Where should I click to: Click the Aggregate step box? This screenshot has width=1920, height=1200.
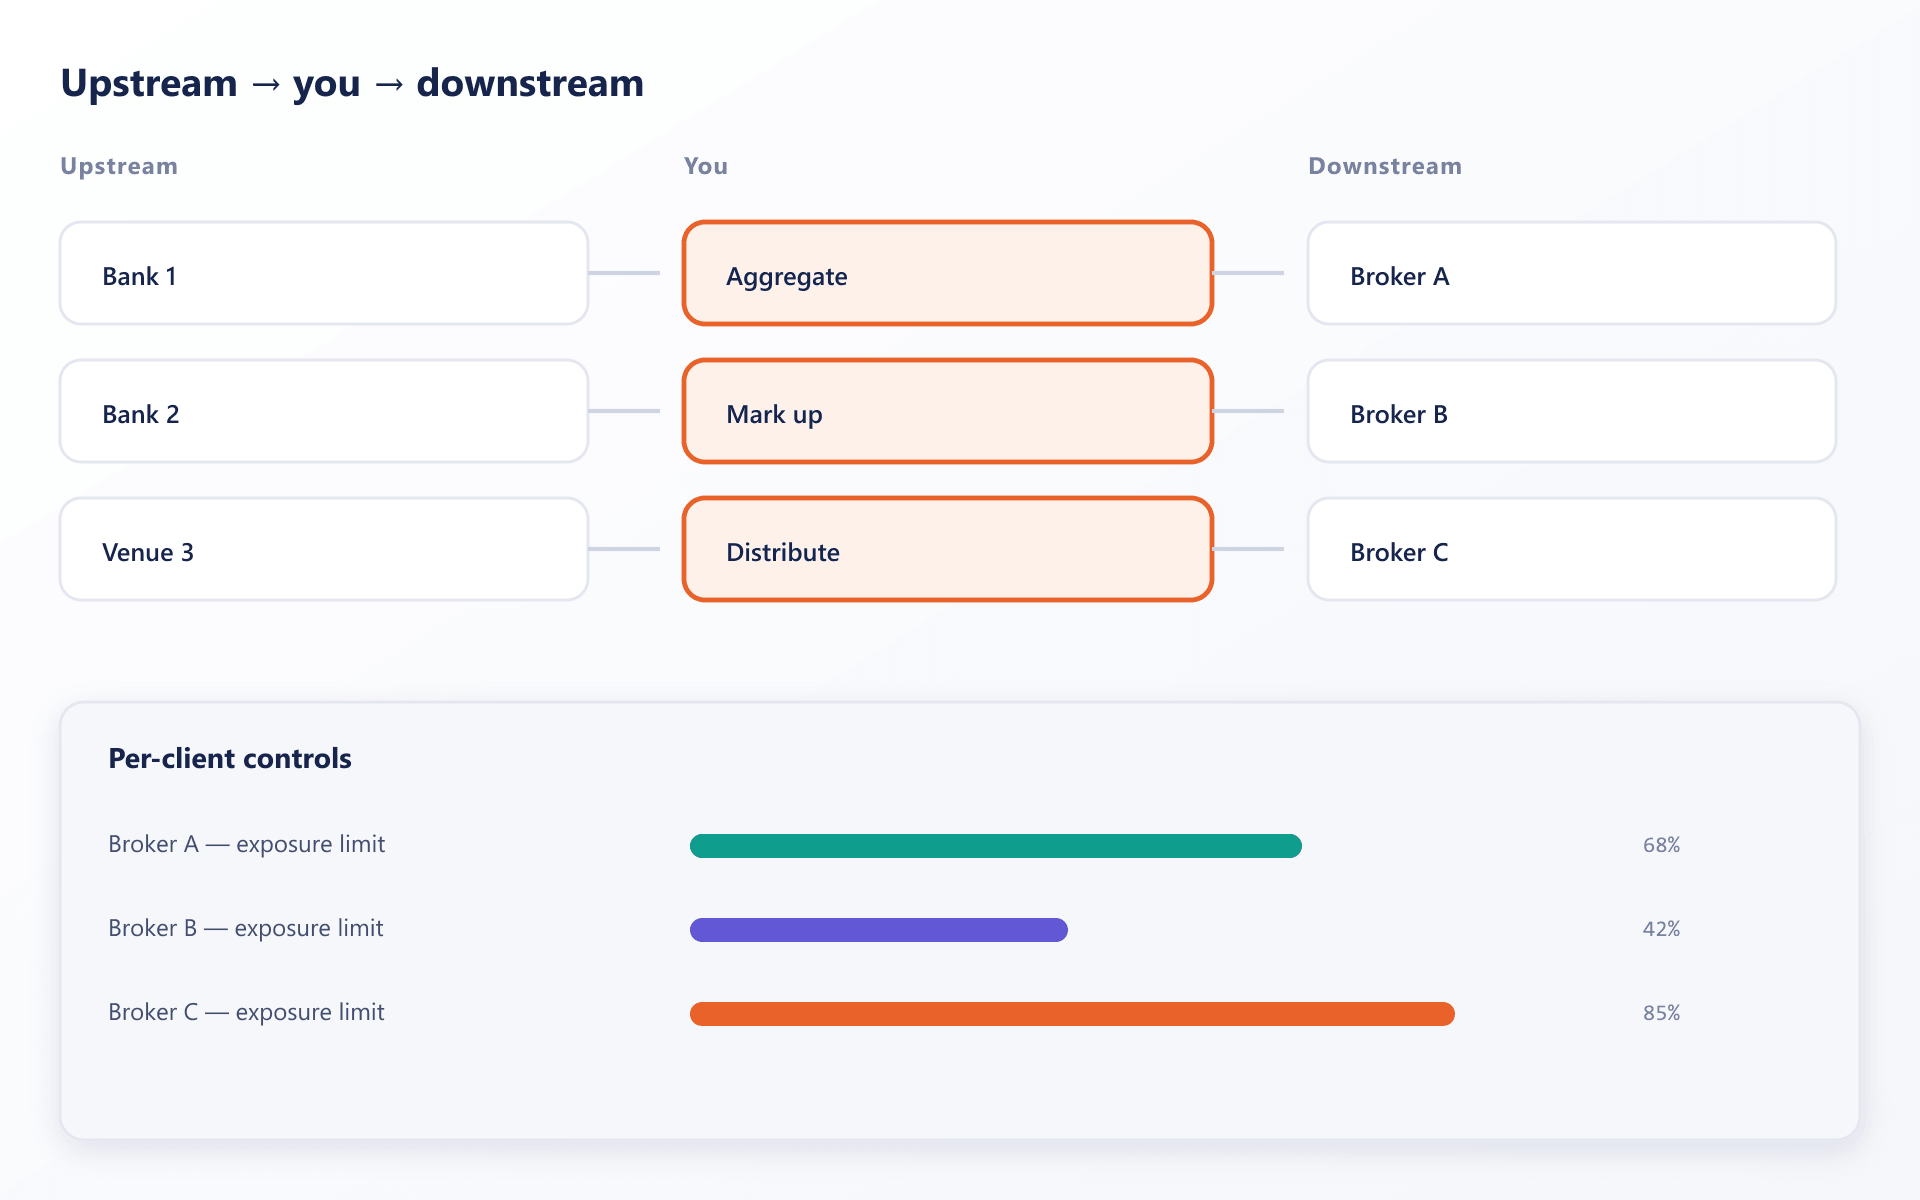[x=948, y=273]
